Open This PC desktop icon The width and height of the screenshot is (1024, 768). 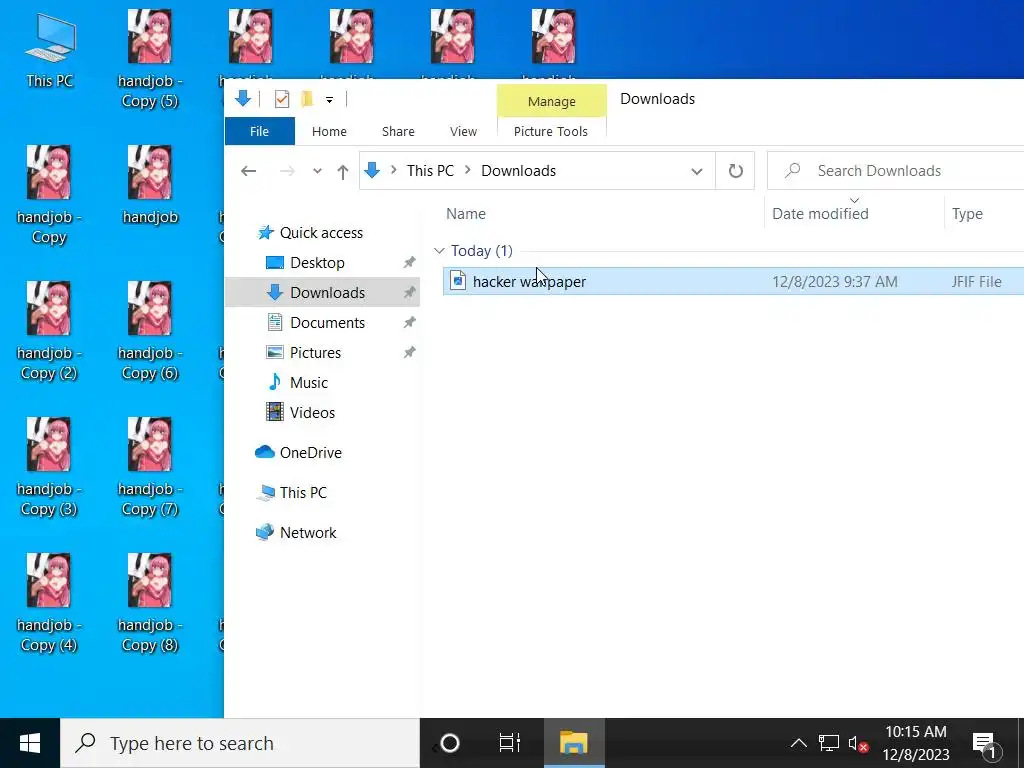[x=50, y=51]
